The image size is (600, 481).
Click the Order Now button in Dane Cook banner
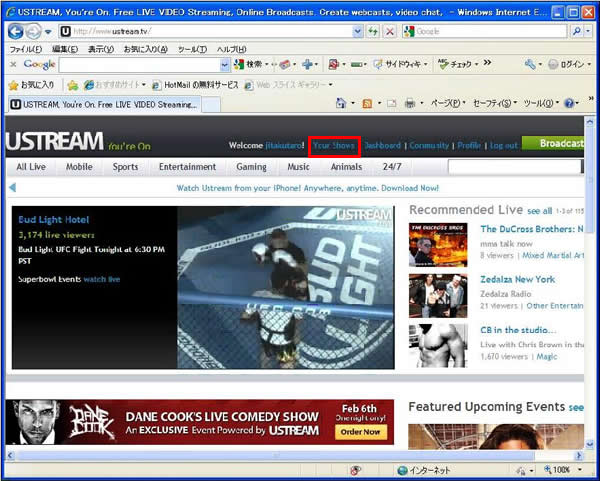(360, 432)
